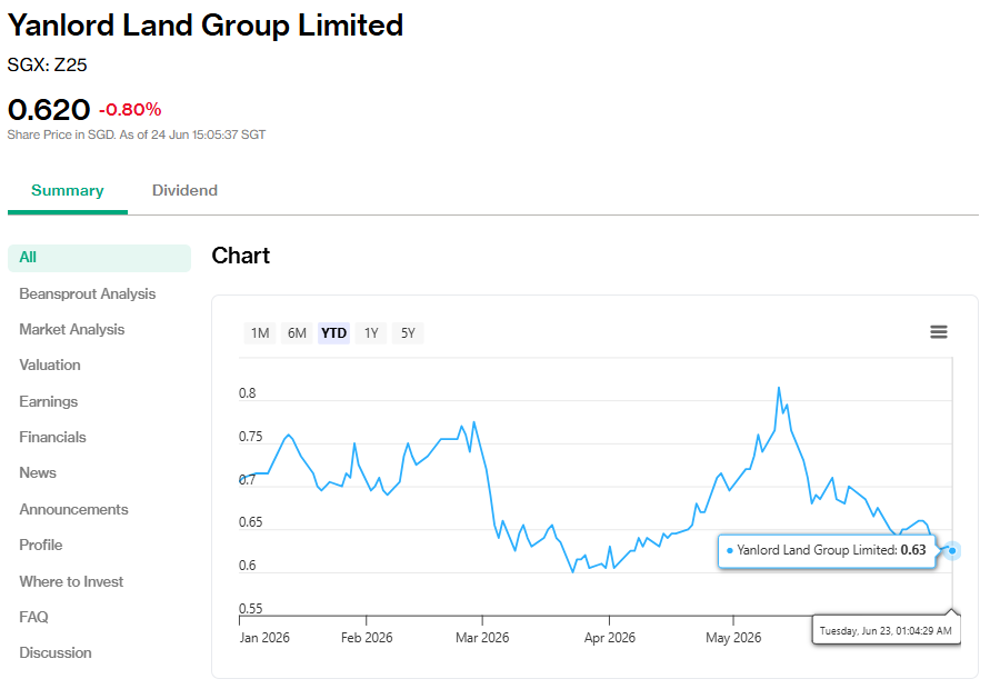This screenshot has height=689, width=990.
Task: Go to Market Analysis section
Action: (x=72, y=330)
